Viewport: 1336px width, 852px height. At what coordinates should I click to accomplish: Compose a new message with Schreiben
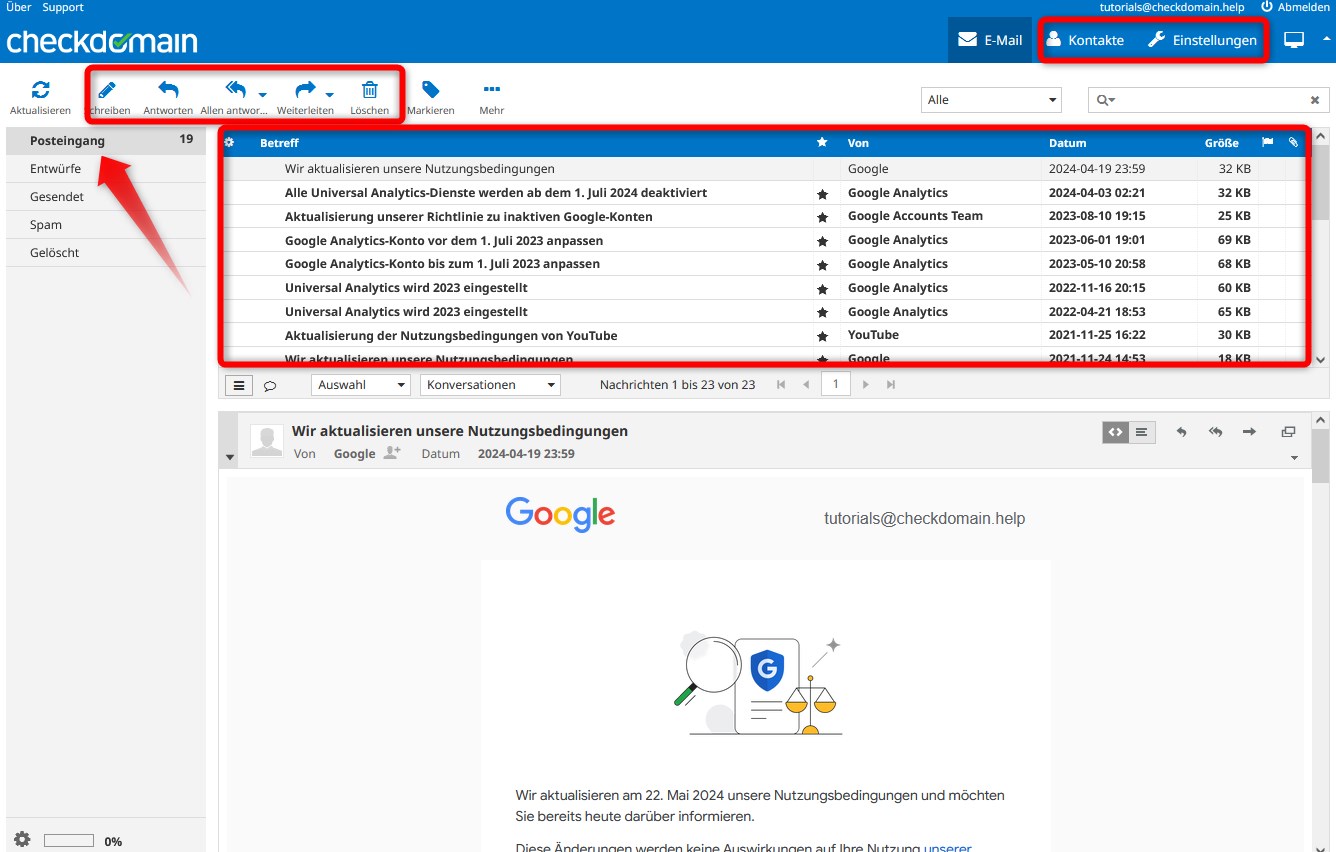(x=107, y=98)
